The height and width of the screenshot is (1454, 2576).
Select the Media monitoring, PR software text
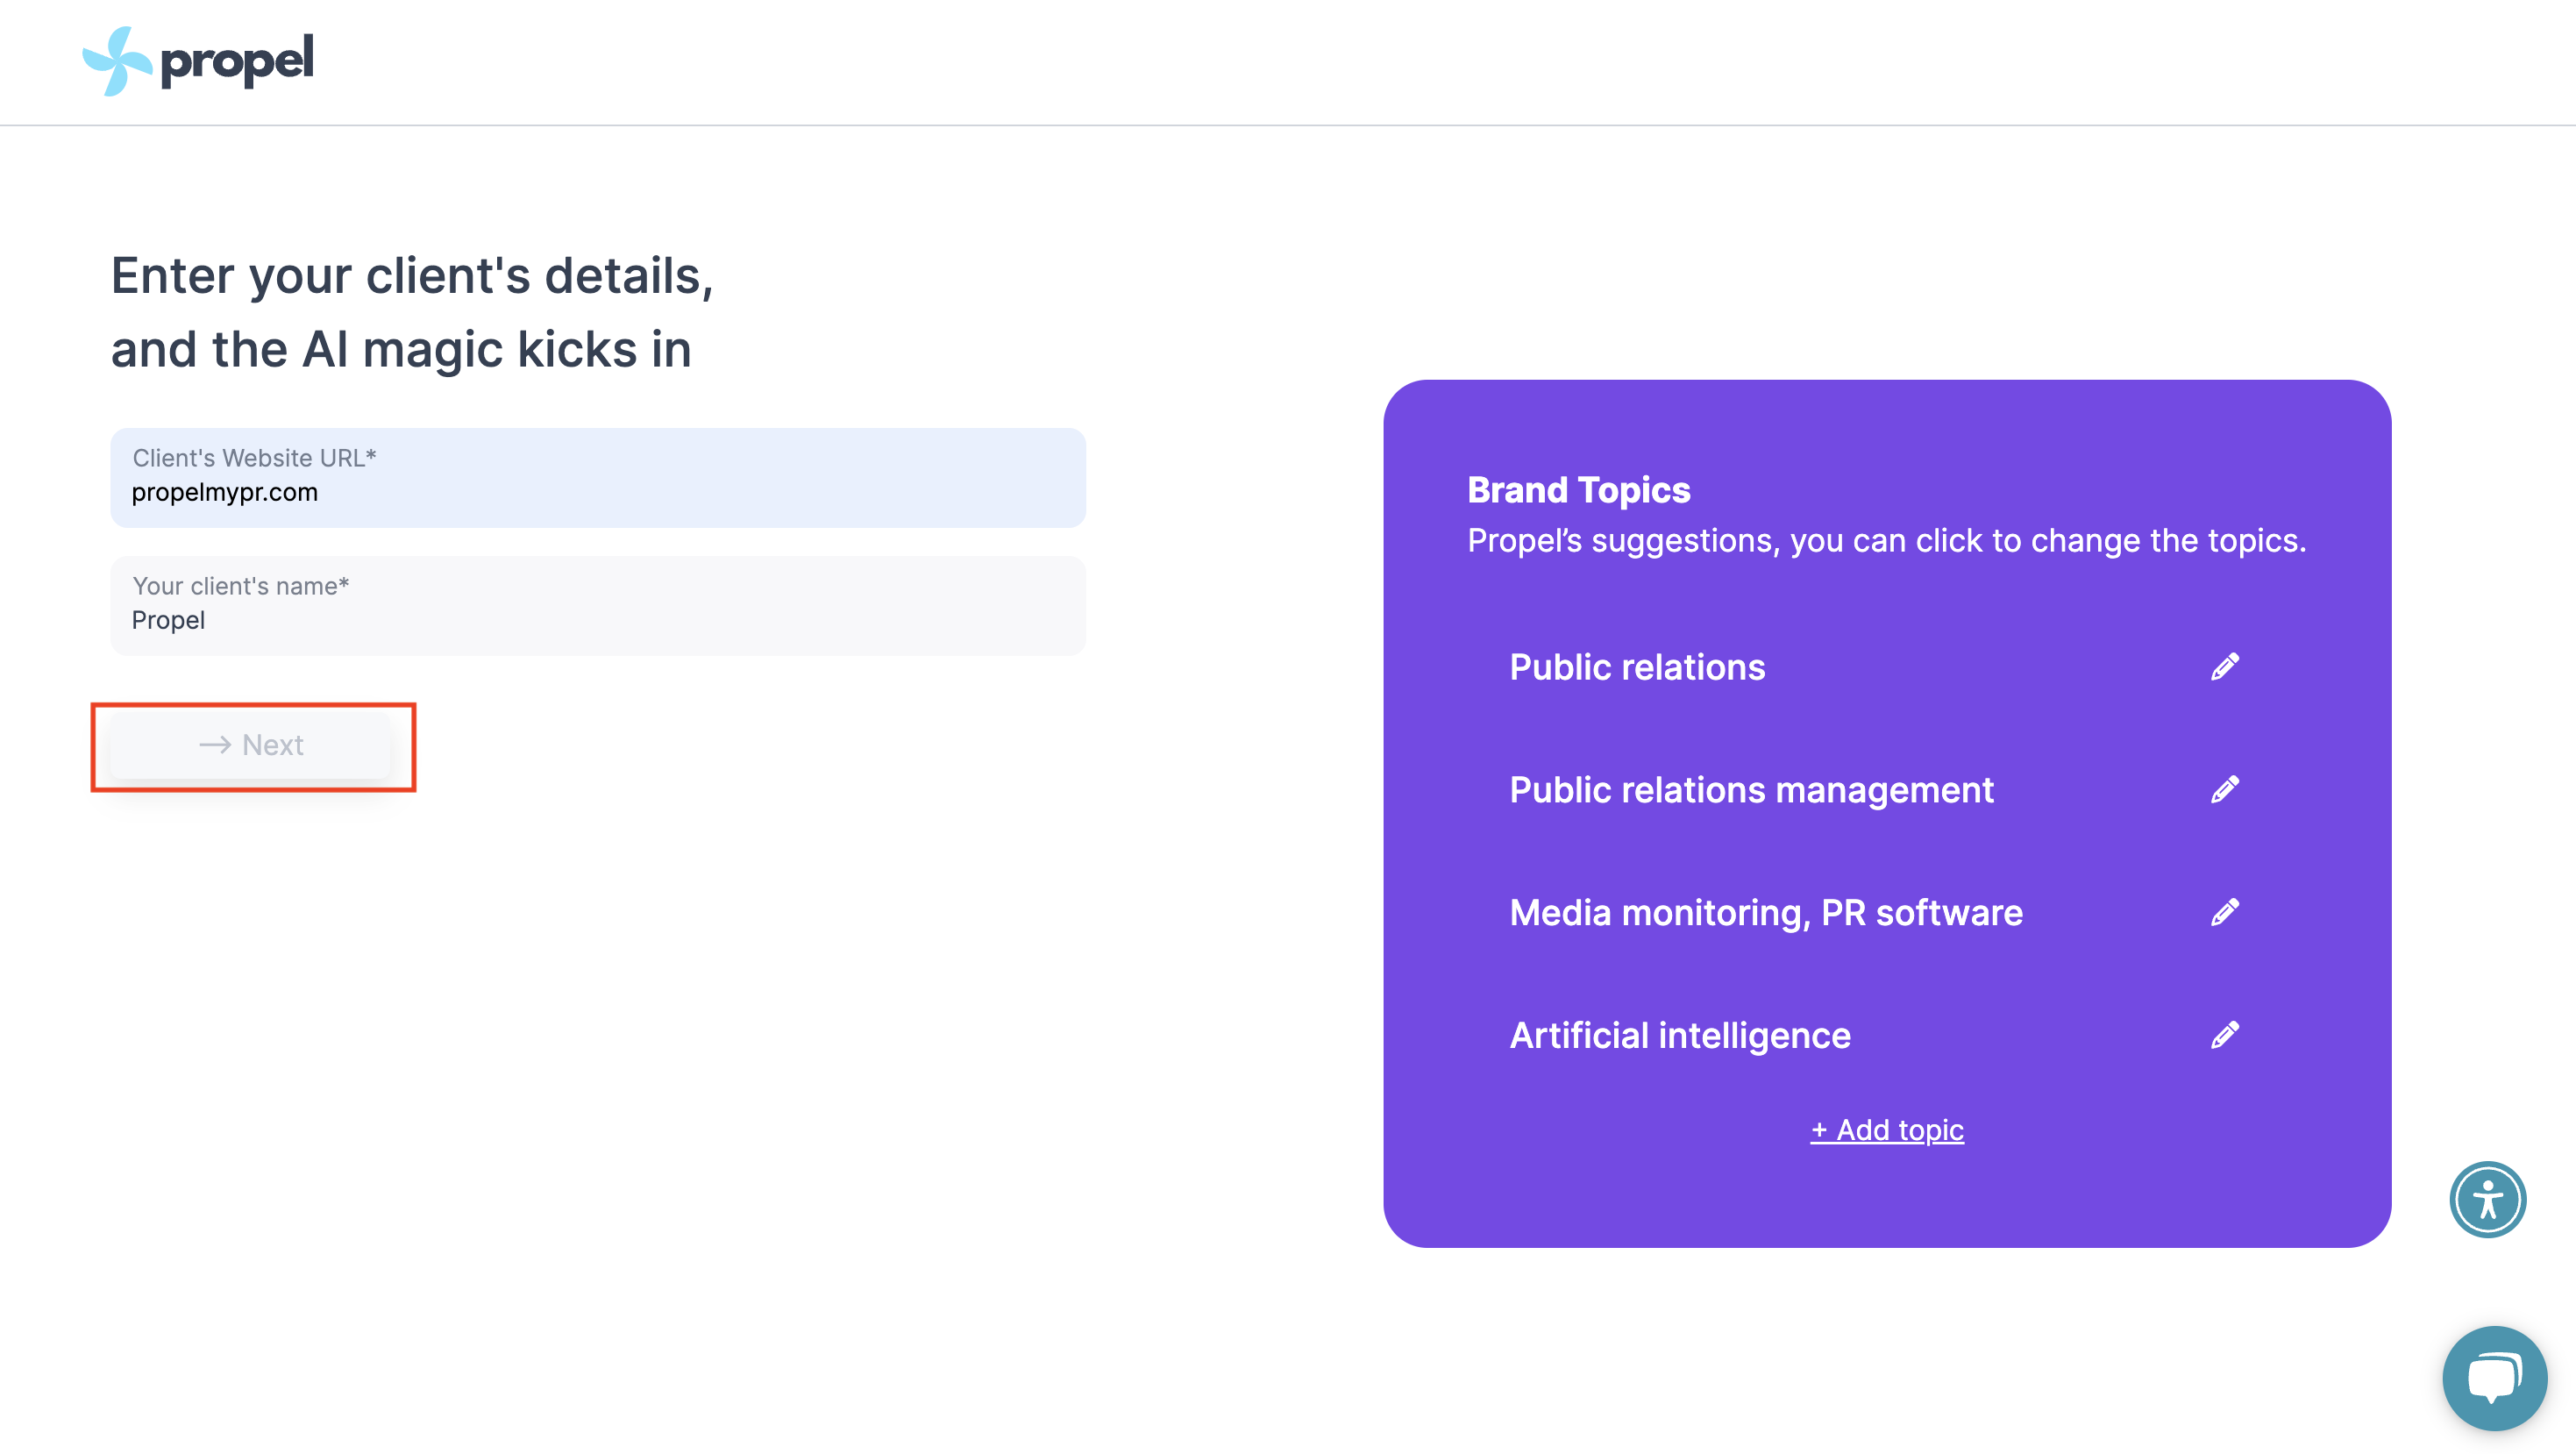click(x=1766, y=913)
